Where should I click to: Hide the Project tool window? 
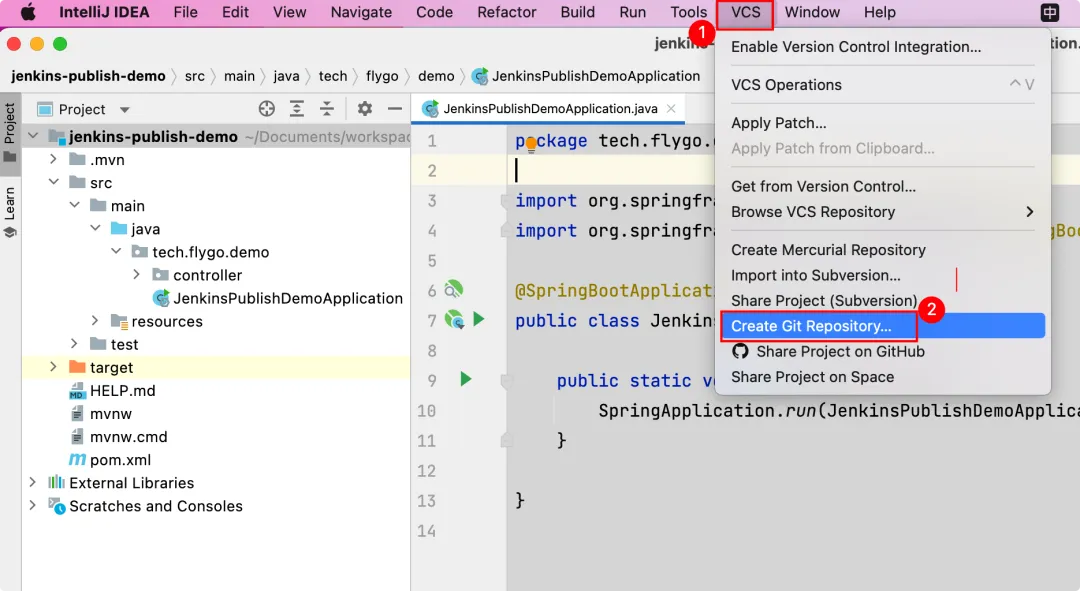395,109
